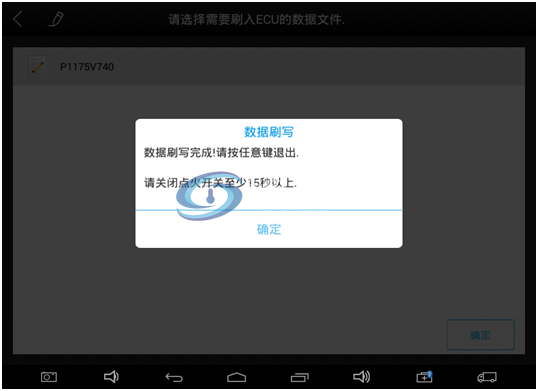Tap the truck vehicle connection icon
Viewport: 538px width, 391px height.
tap(487, 377)
